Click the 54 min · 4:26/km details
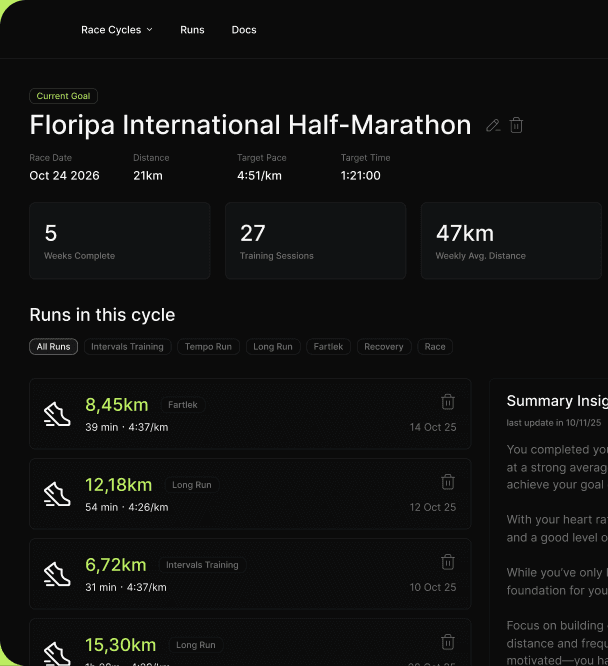Image resolution: width=608 pixels, height=666 pixels. (x=127, y=507)
